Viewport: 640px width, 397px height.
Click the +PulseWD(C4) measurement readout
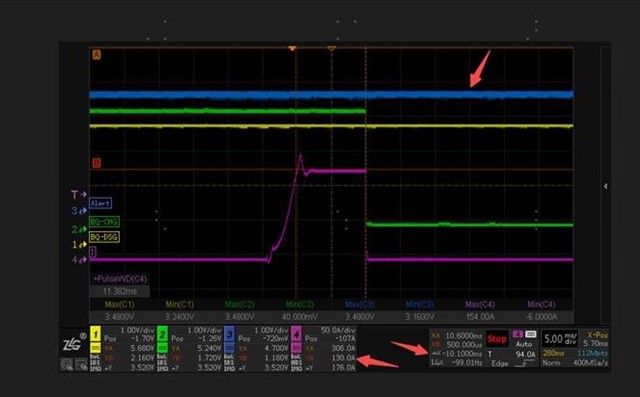click(x=120, y=279)
